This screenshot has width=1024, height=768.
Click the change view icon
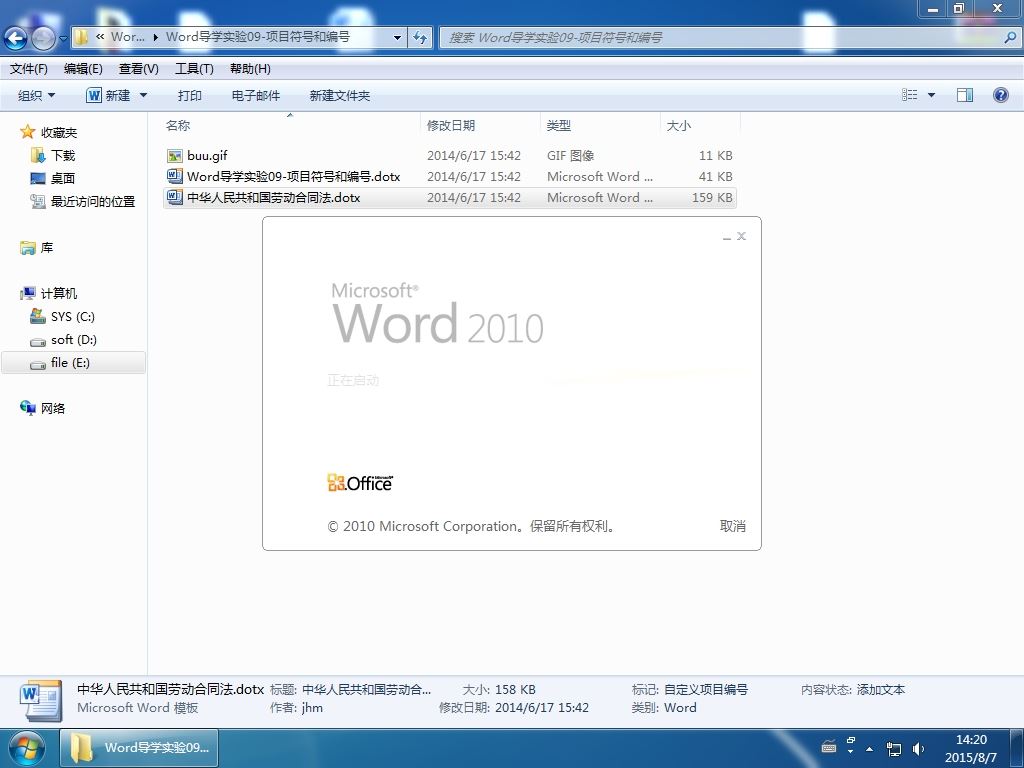pyautogui.click(x=910, y=95)
